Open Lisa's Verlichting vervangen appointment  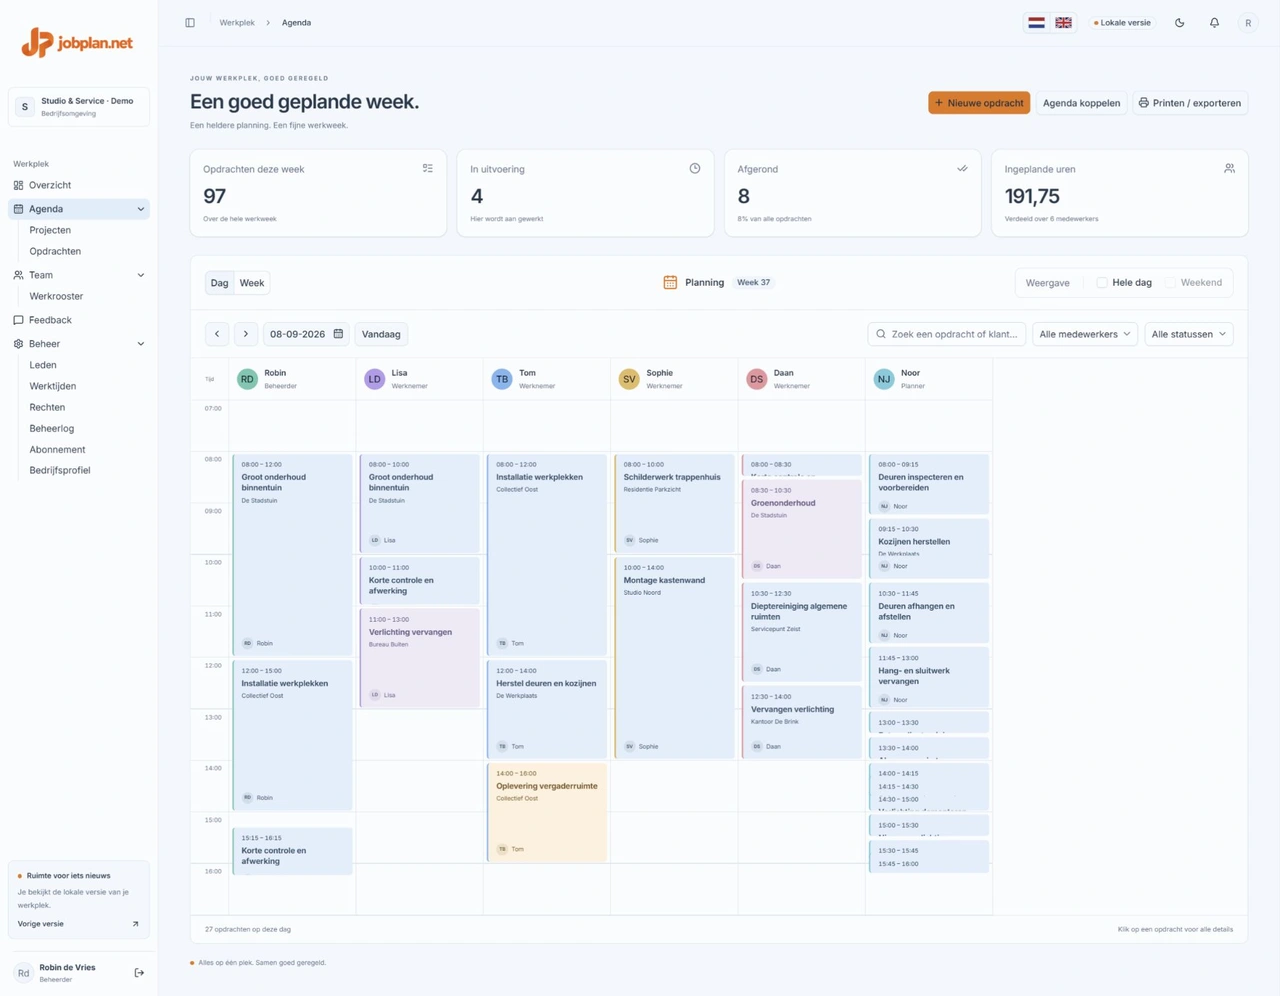(x=420, y=657)
